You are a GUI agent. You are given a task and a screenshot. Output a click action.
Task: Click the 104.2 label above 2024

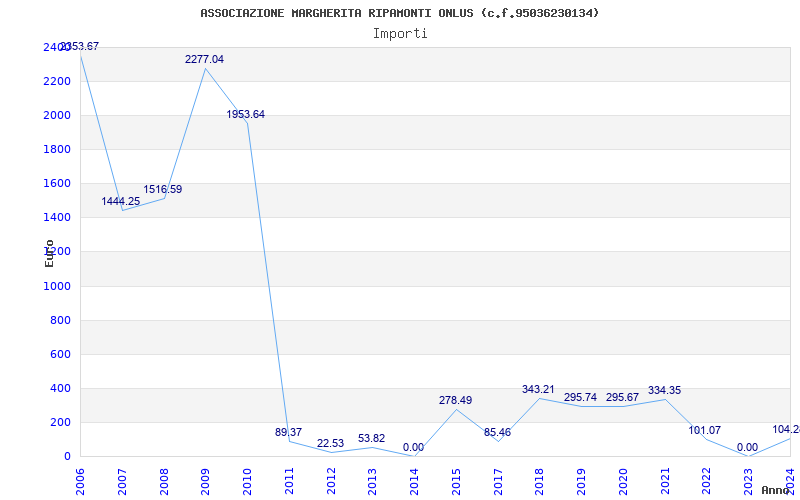point(786,430)
